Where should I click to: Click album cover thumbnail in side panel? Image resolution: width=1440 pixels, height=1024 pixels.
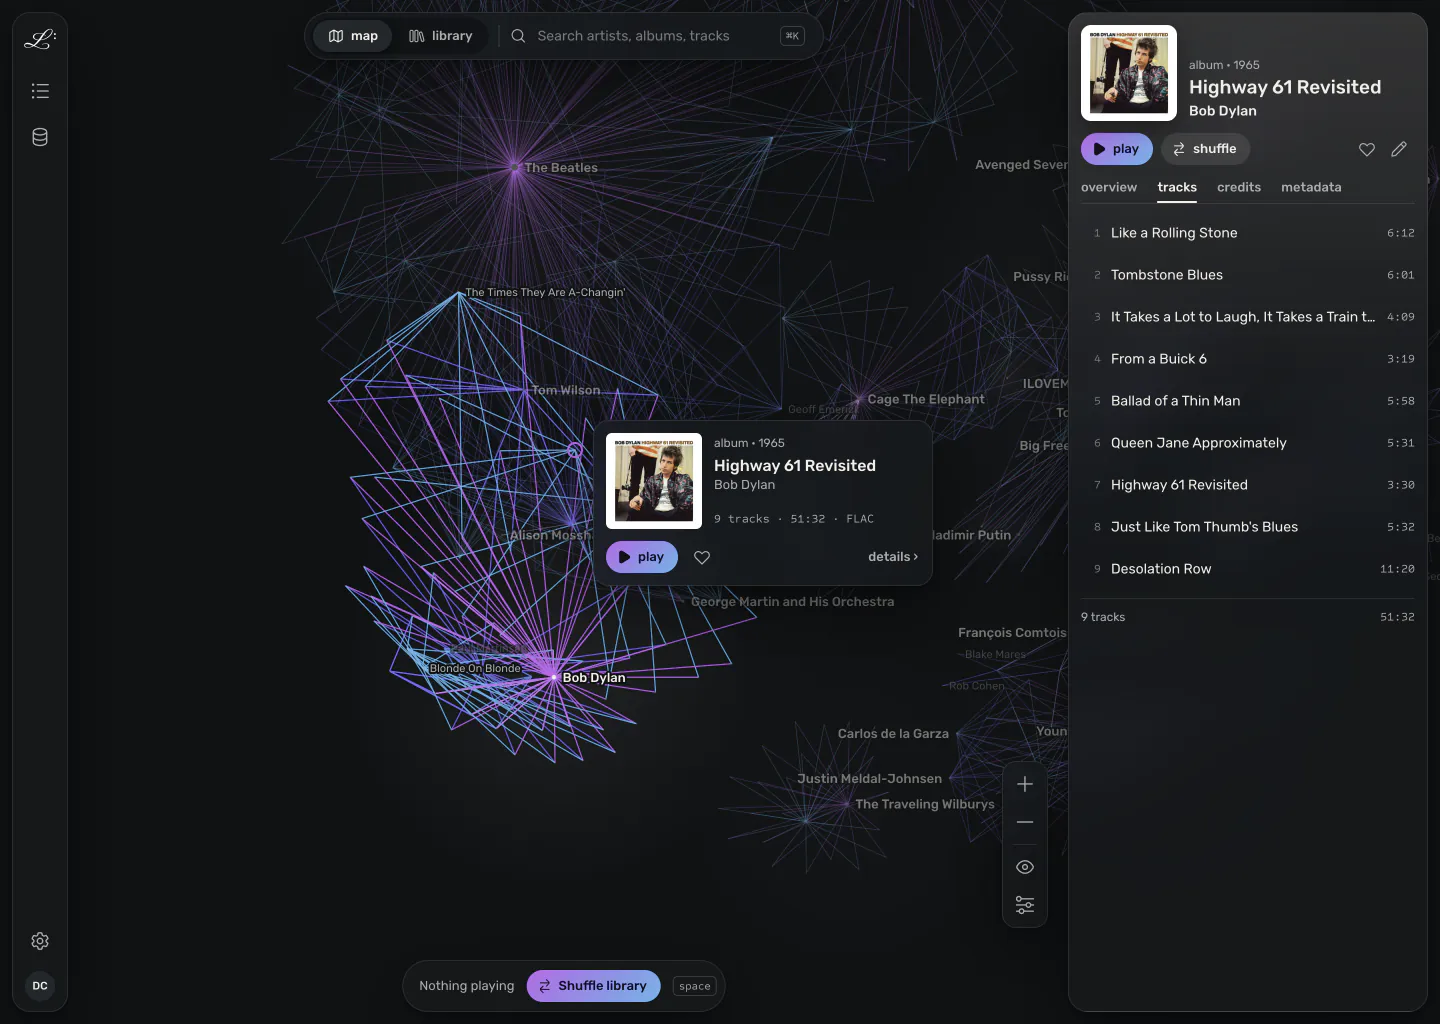coord(1129,73)
